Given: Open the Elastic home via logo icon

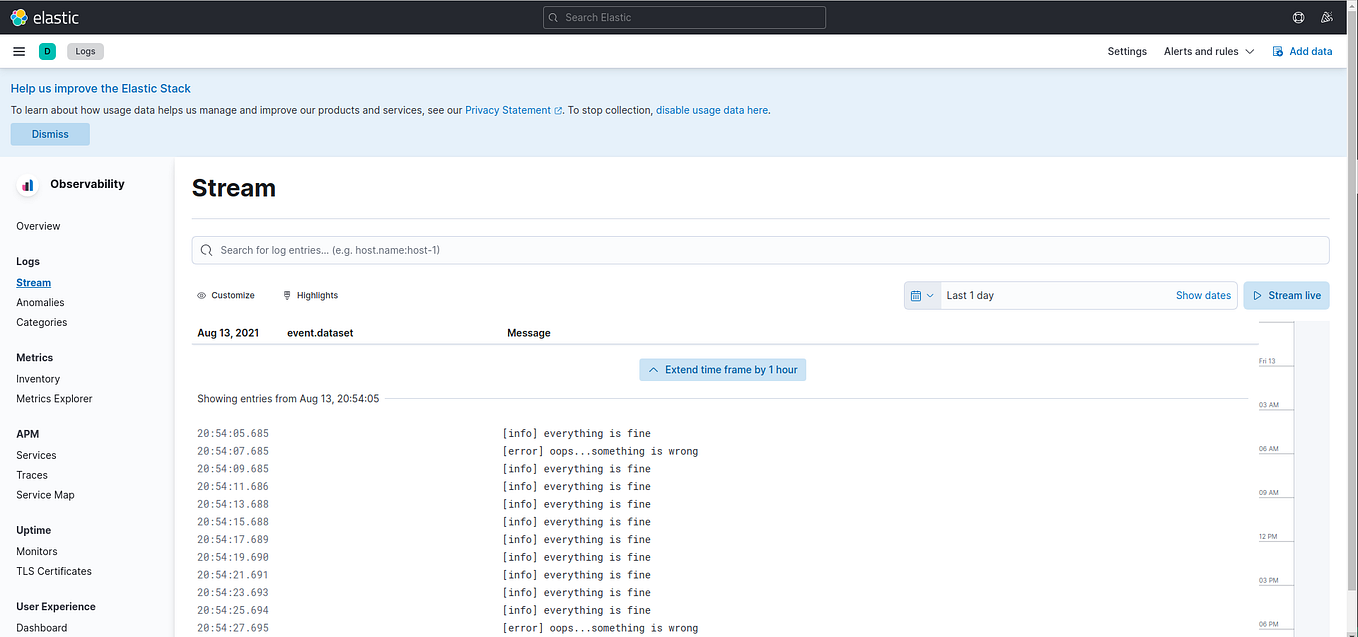Looking at the screenshot, I should [x=17, y=16].
